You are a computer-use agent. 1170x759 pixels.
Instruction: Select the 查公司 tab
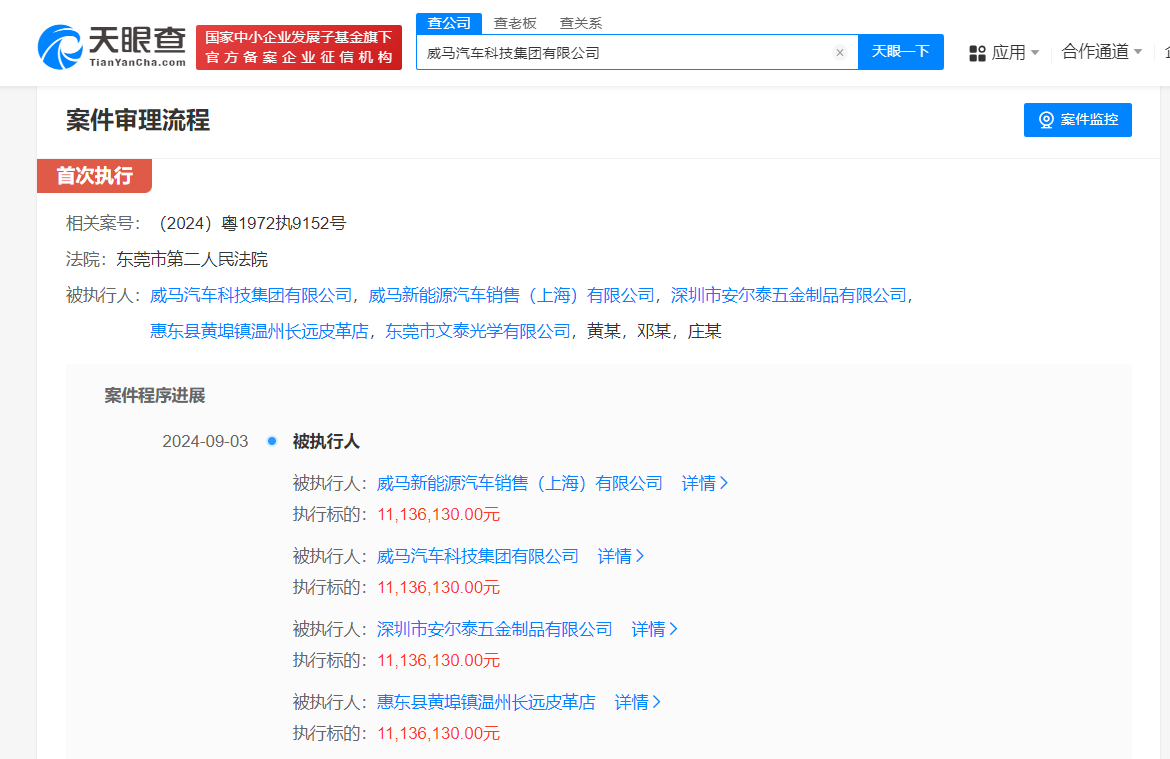pyautogui.click(x=449, y=22)
